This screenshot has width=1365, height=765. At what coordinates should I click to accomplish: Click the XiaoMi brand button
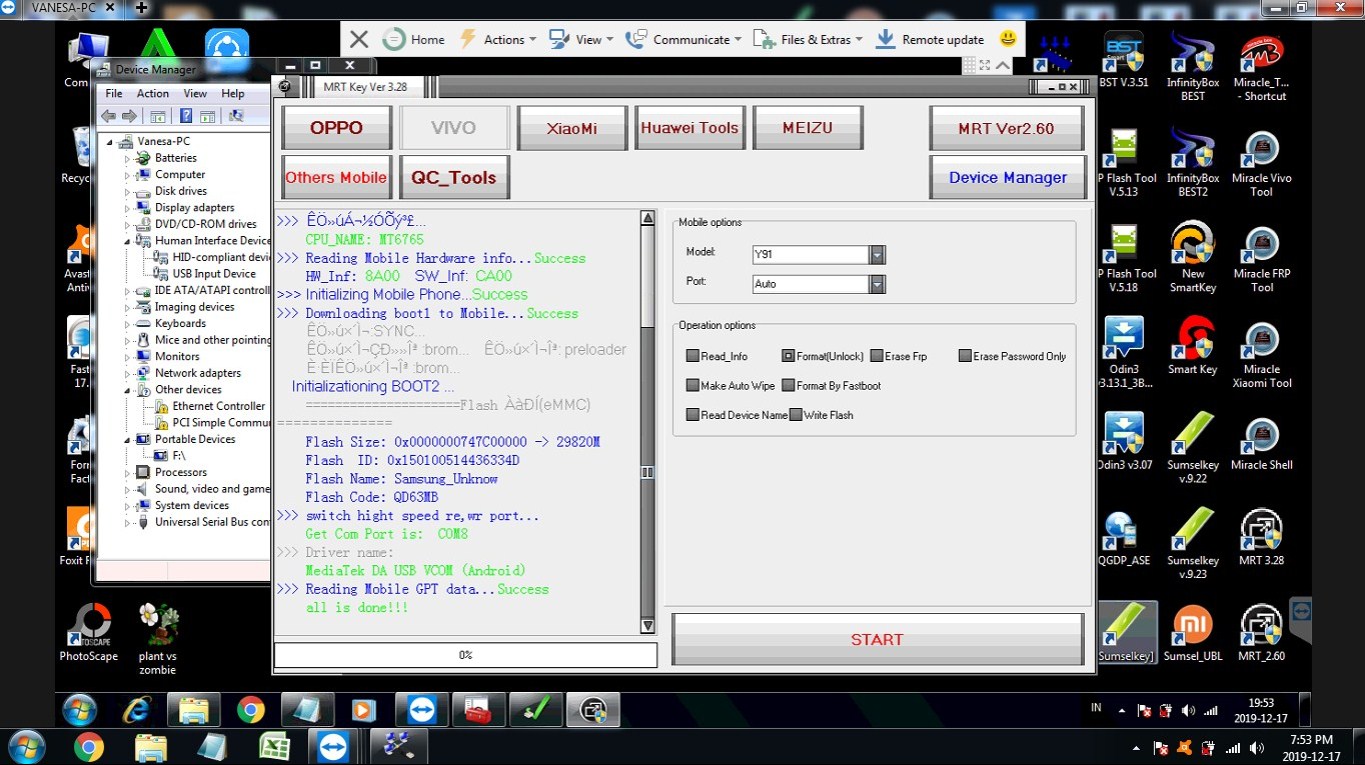[572, 128]
